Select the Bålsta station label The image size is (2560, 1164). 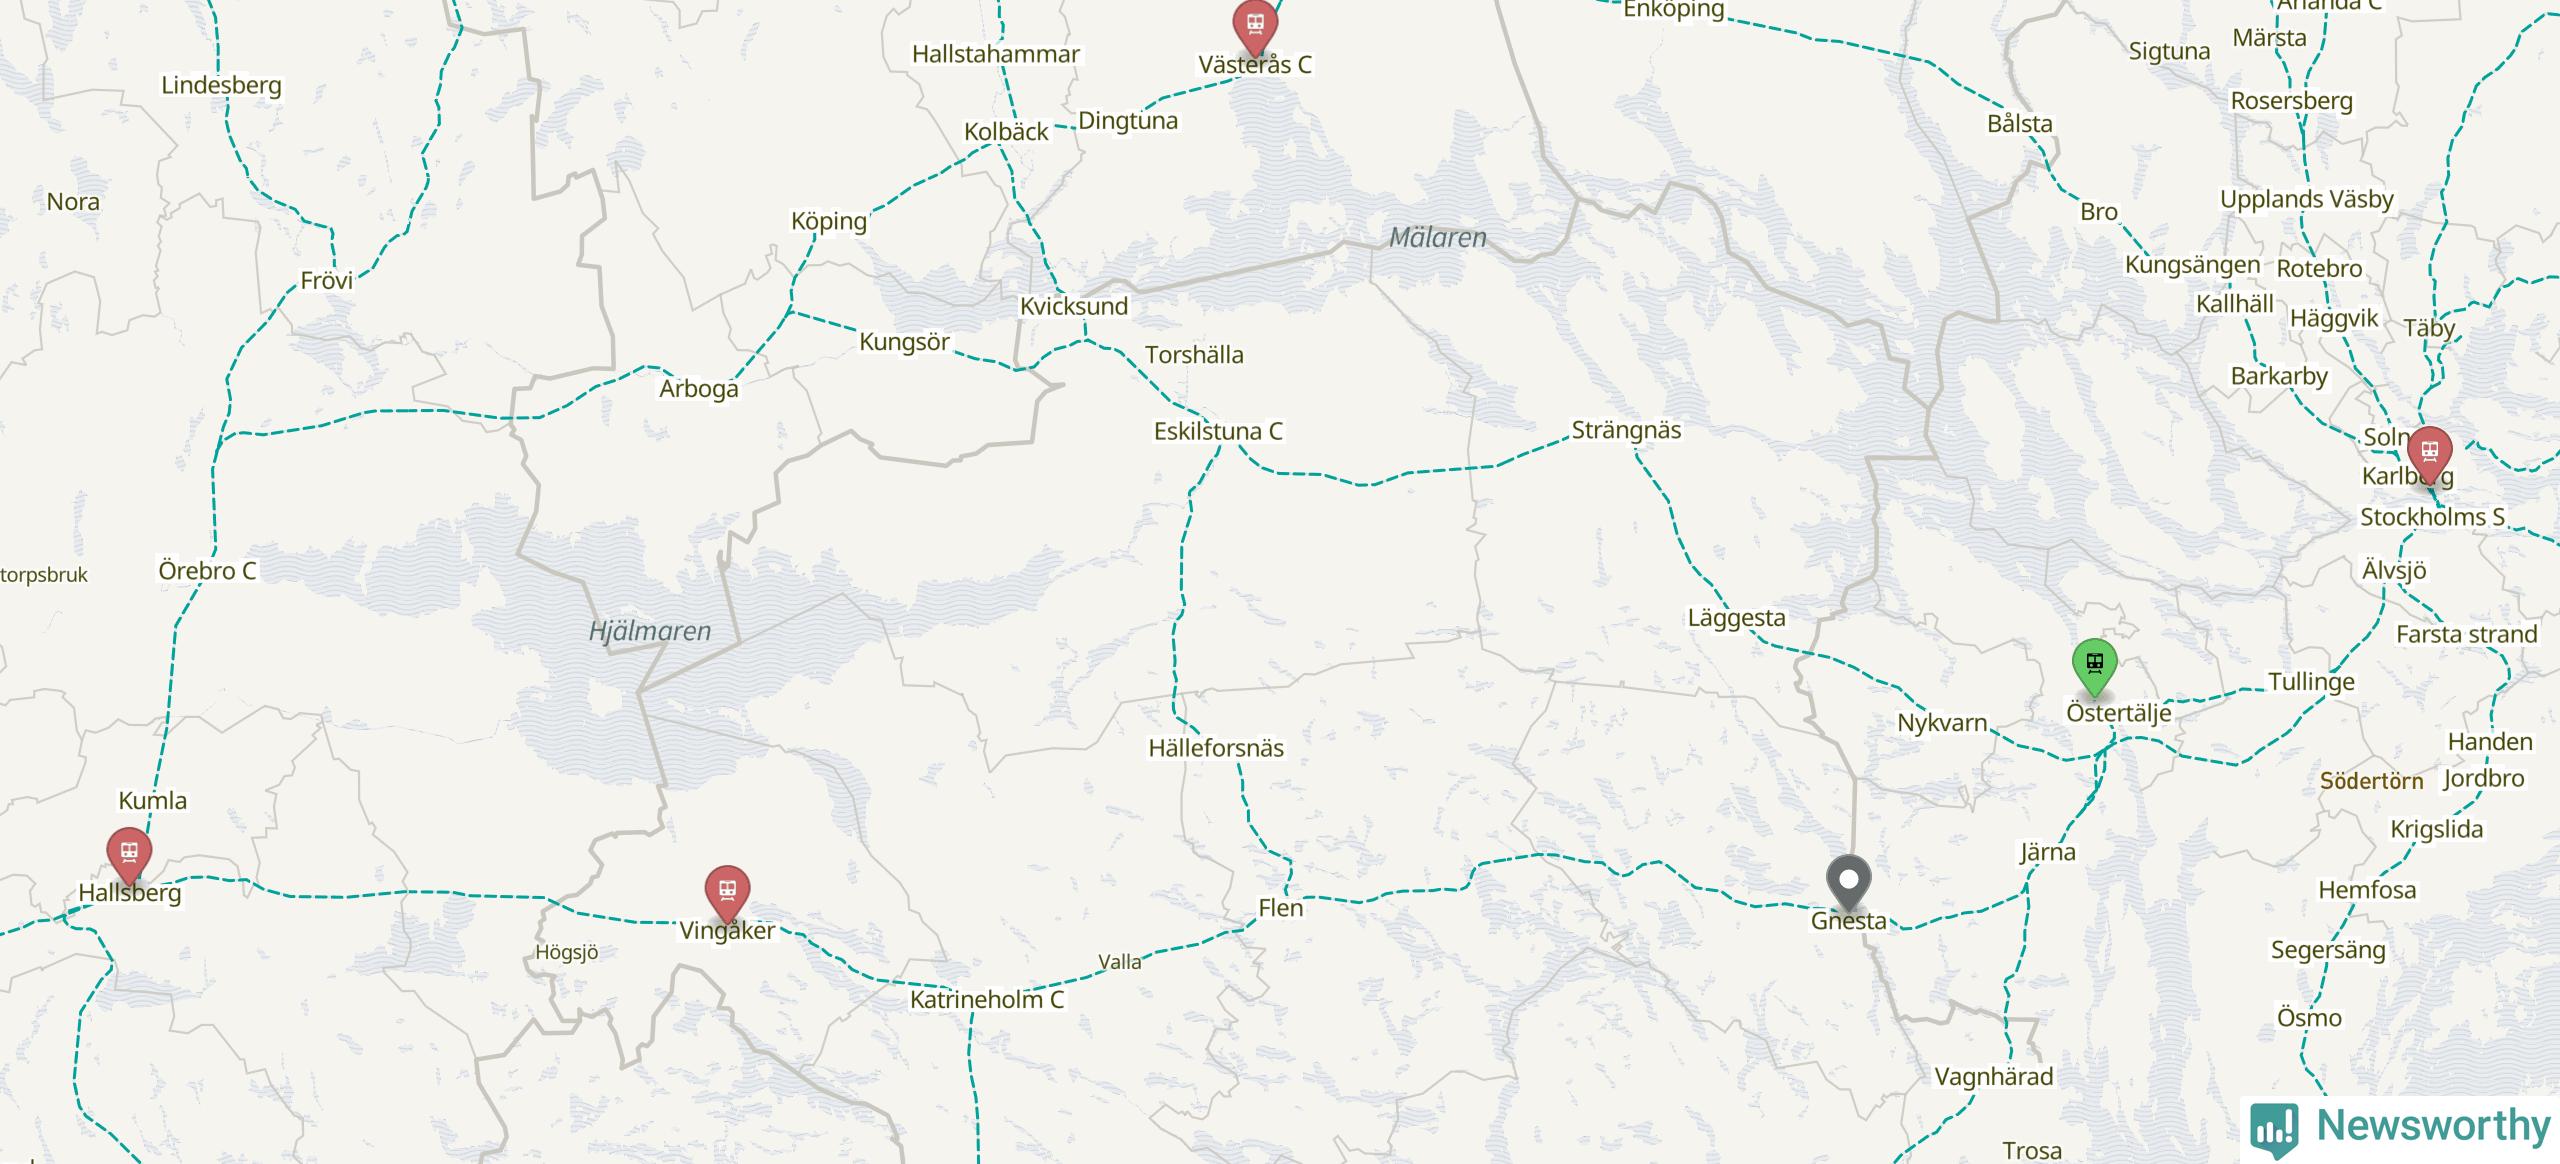coord(2019,123)
